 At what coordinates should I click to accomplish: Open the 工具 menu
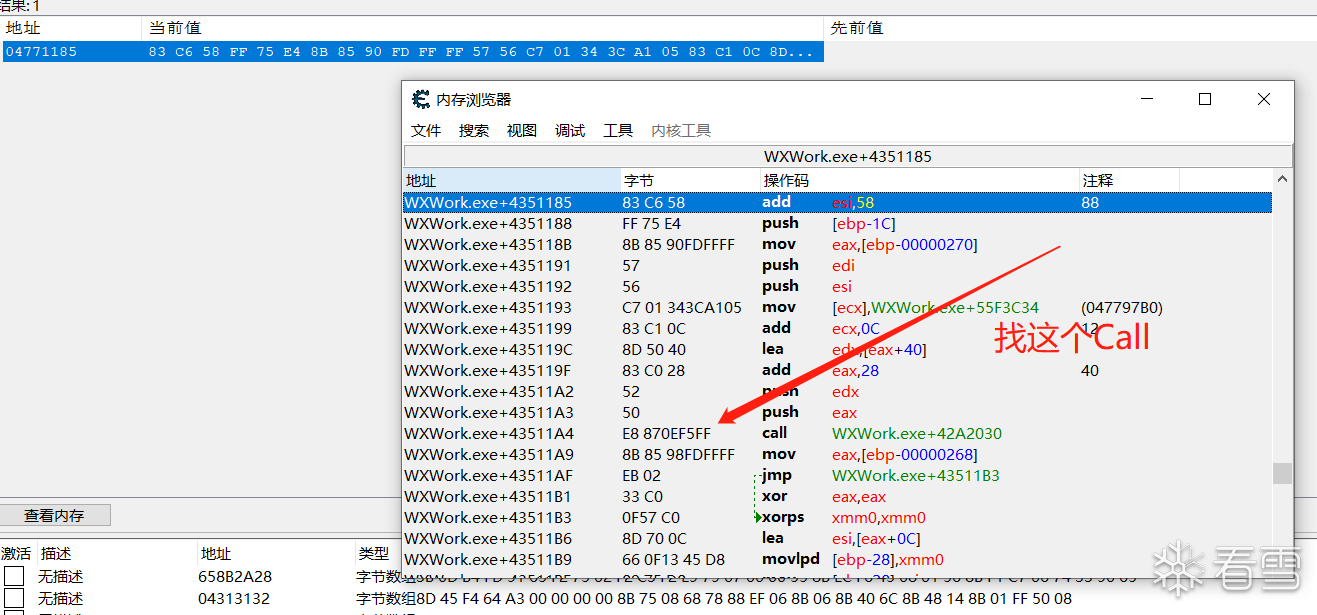coord(618,131)
